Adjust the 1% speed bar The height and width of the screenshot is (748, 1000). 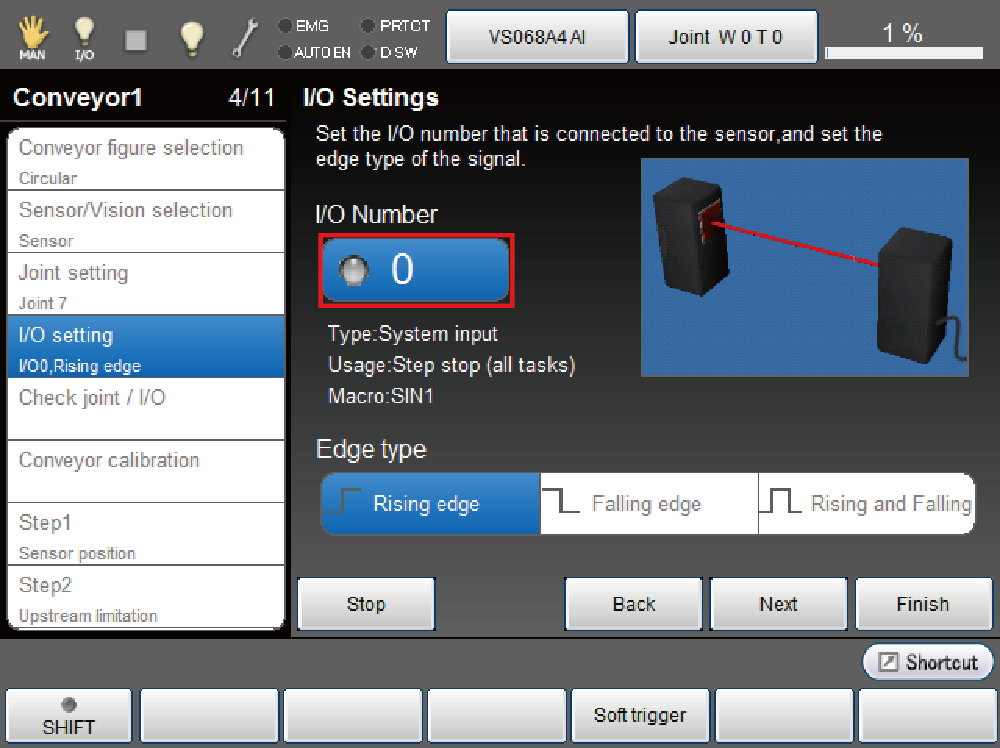pos(903,52)
